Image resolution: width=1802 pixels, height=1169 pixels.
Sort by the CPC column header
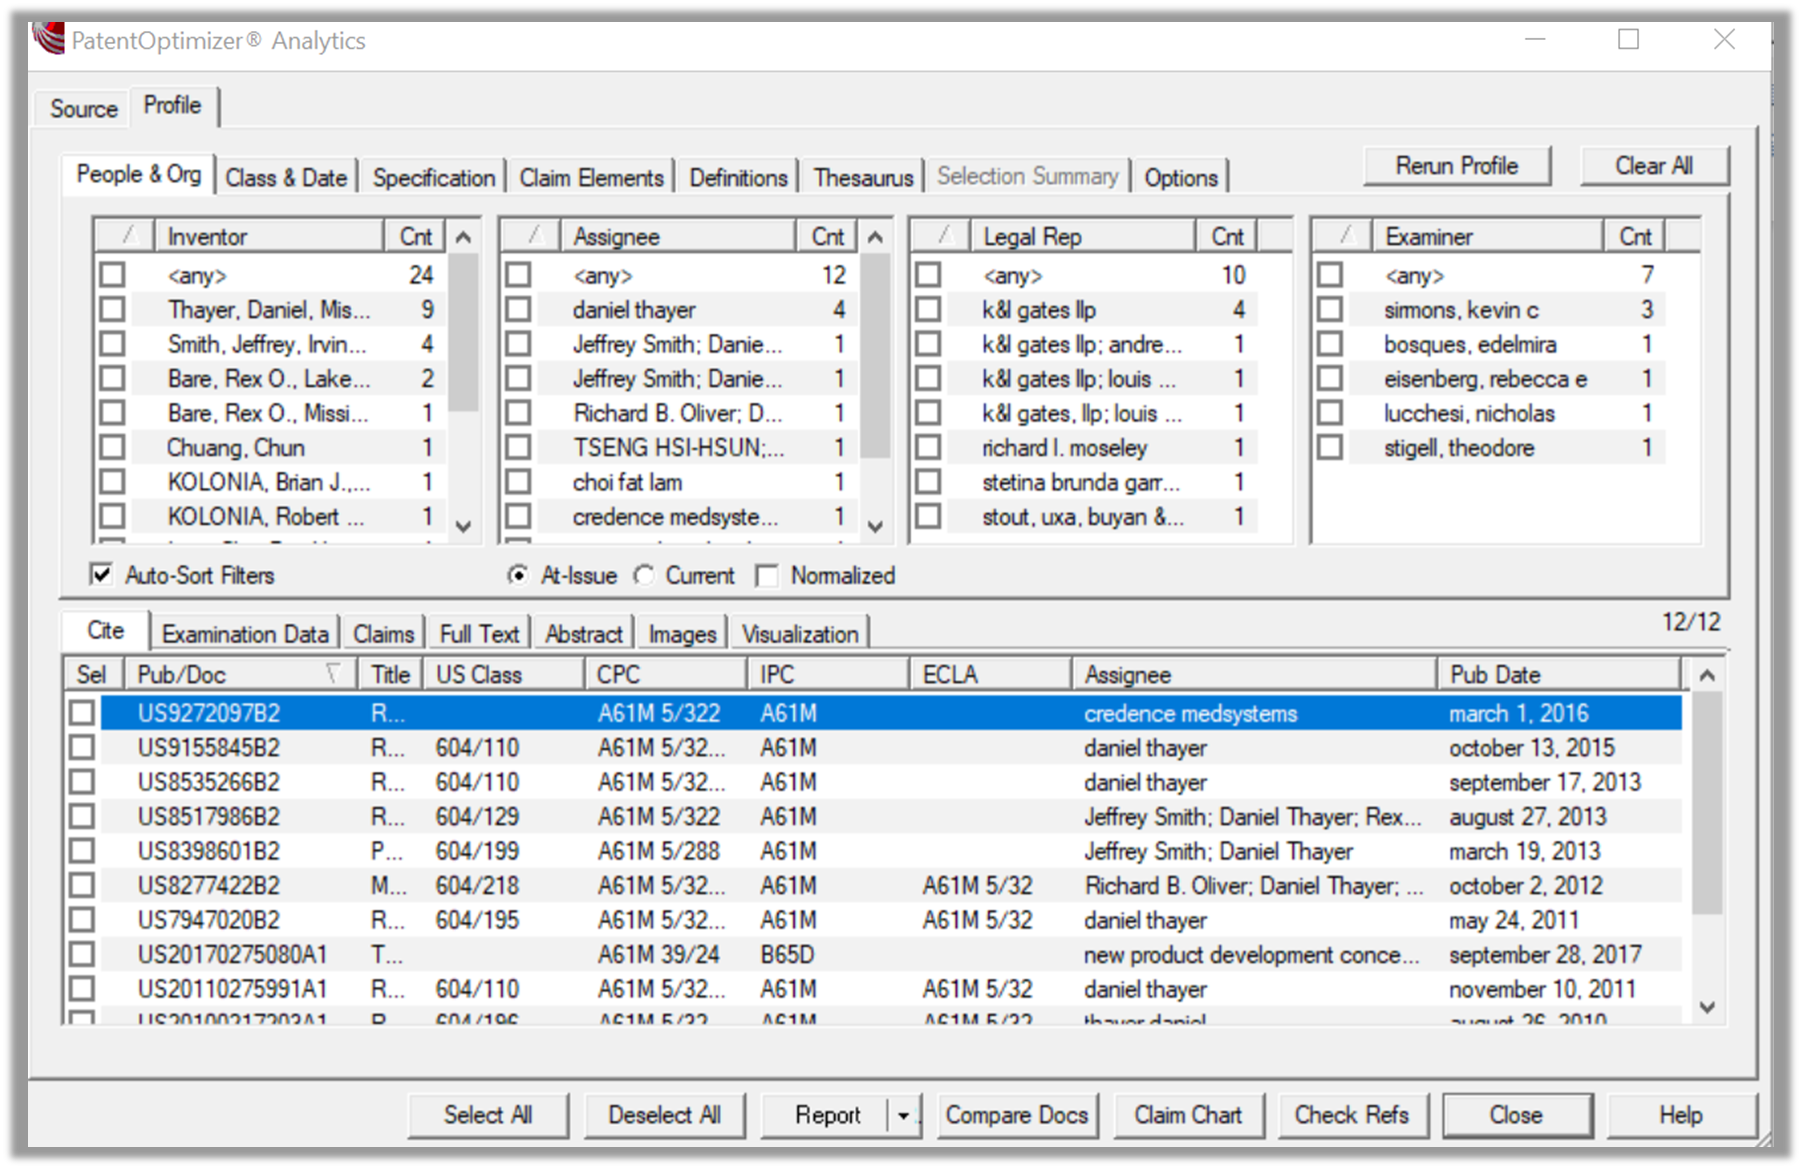666,675
